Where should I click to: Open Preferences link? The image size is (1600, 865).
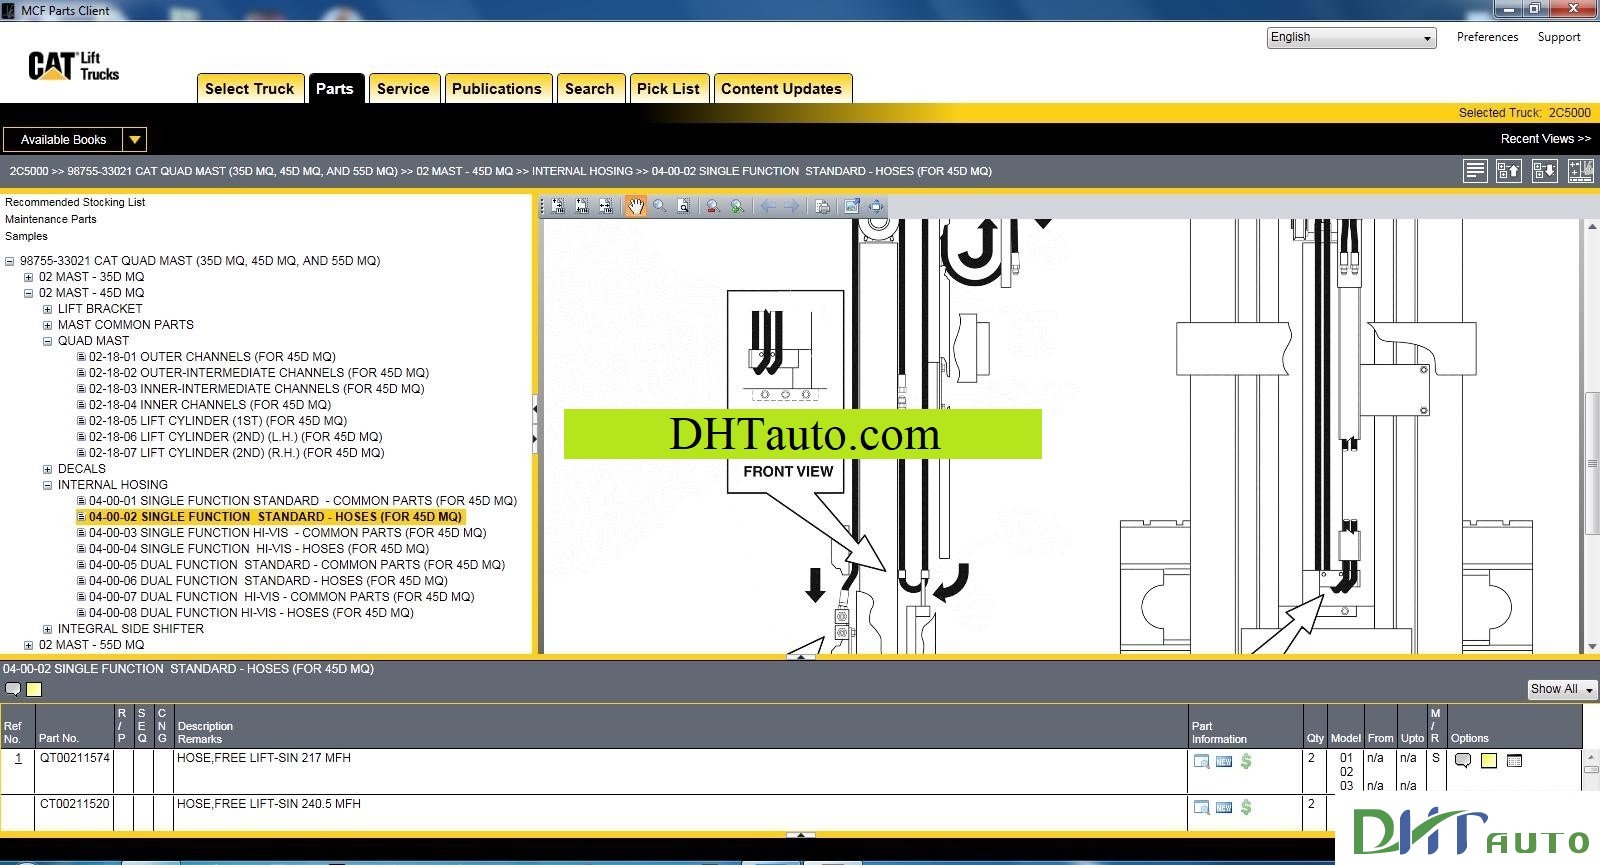[x=1487, y=37]
